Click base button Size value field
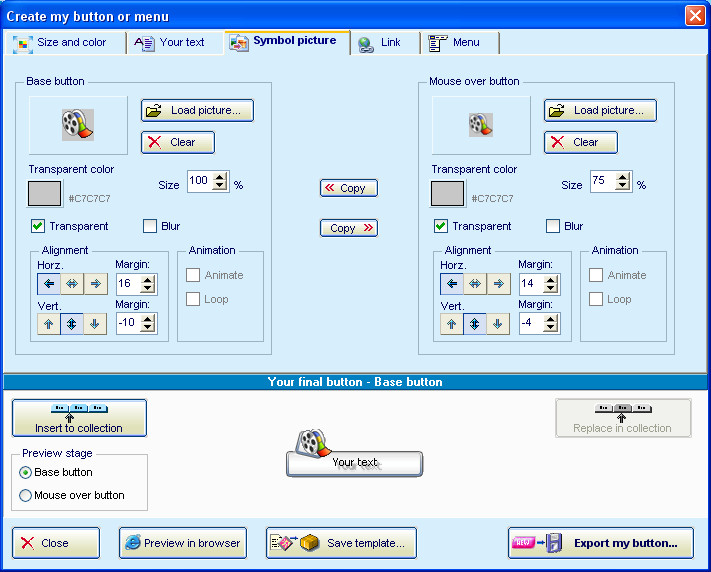This screenshot has width=711, height=572. click(200, 181)
